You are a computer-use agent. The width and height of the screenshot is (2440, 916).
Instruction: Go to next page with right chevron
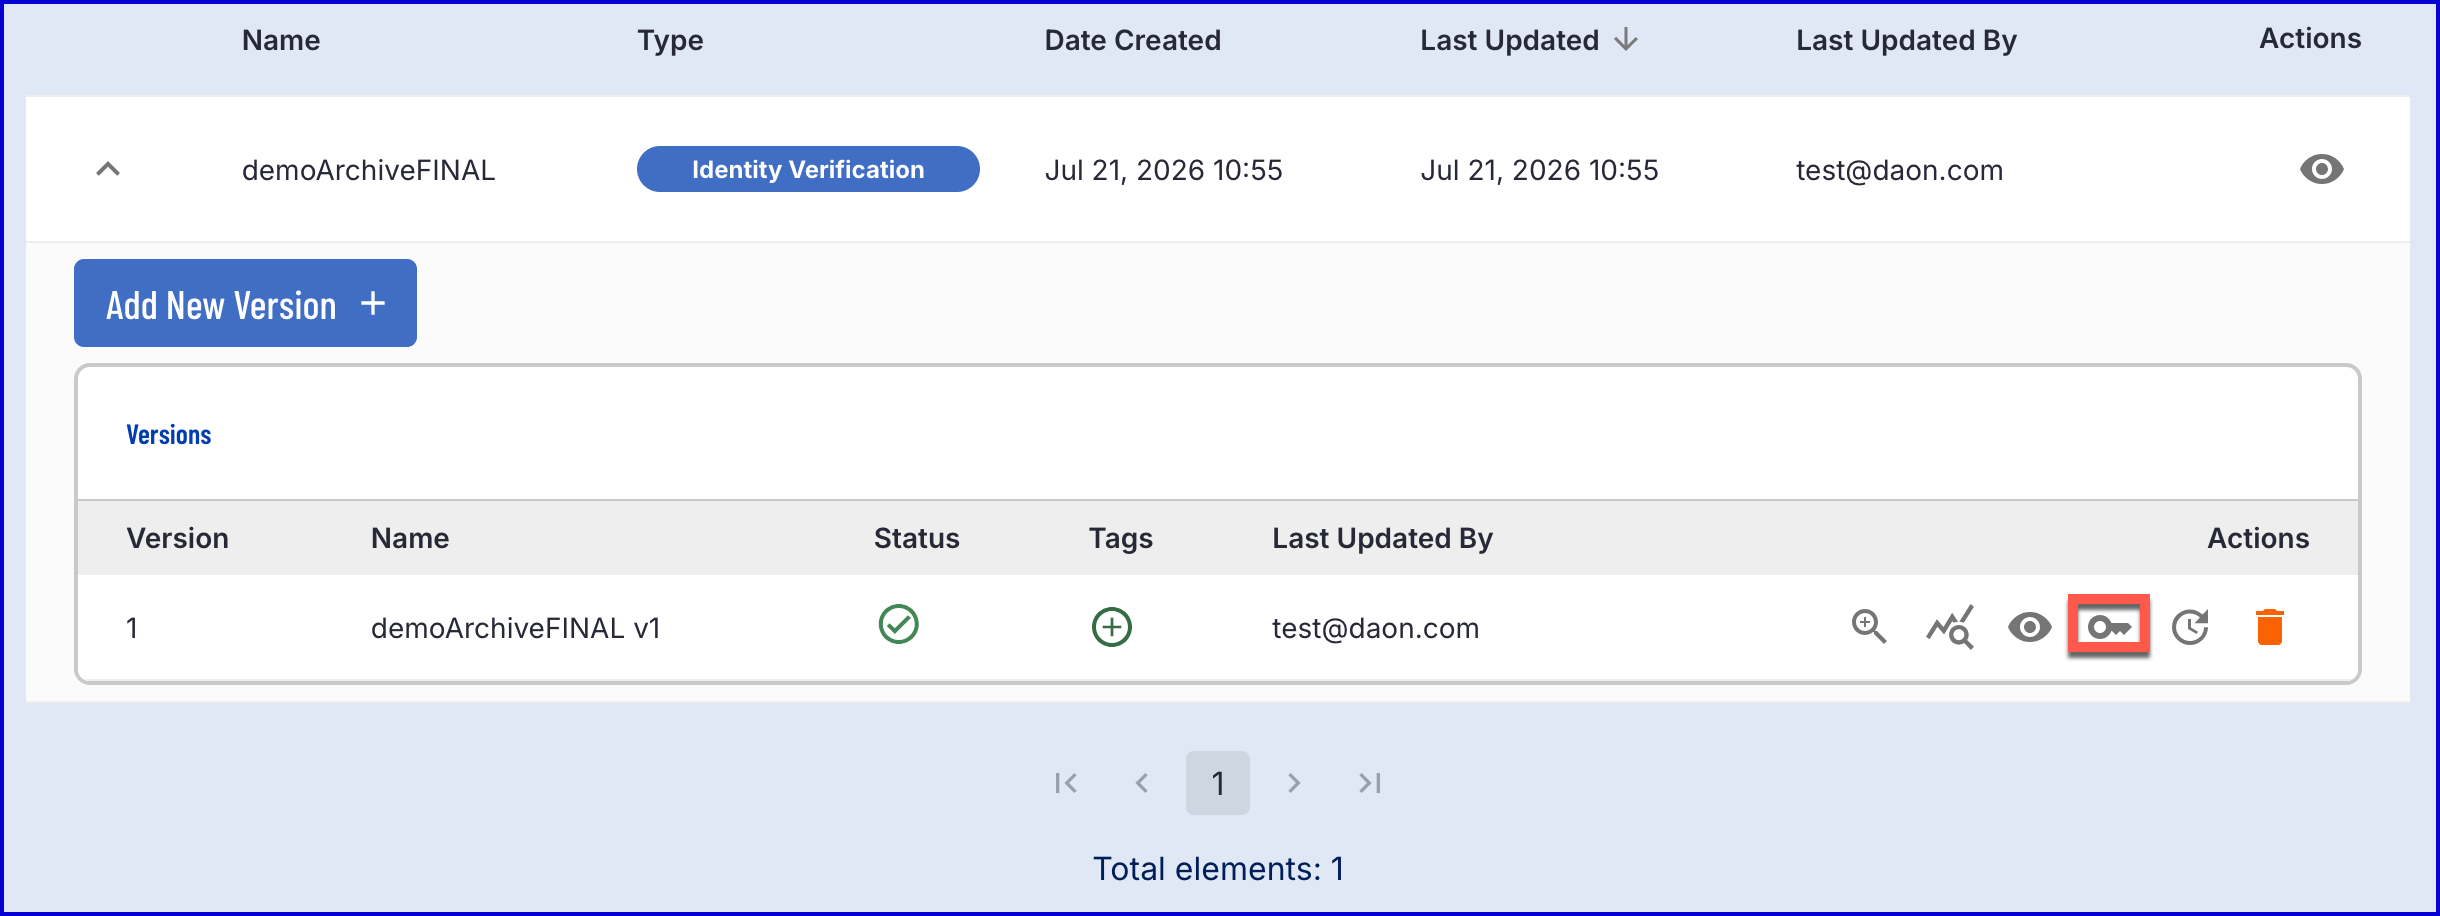point(1294,783)
